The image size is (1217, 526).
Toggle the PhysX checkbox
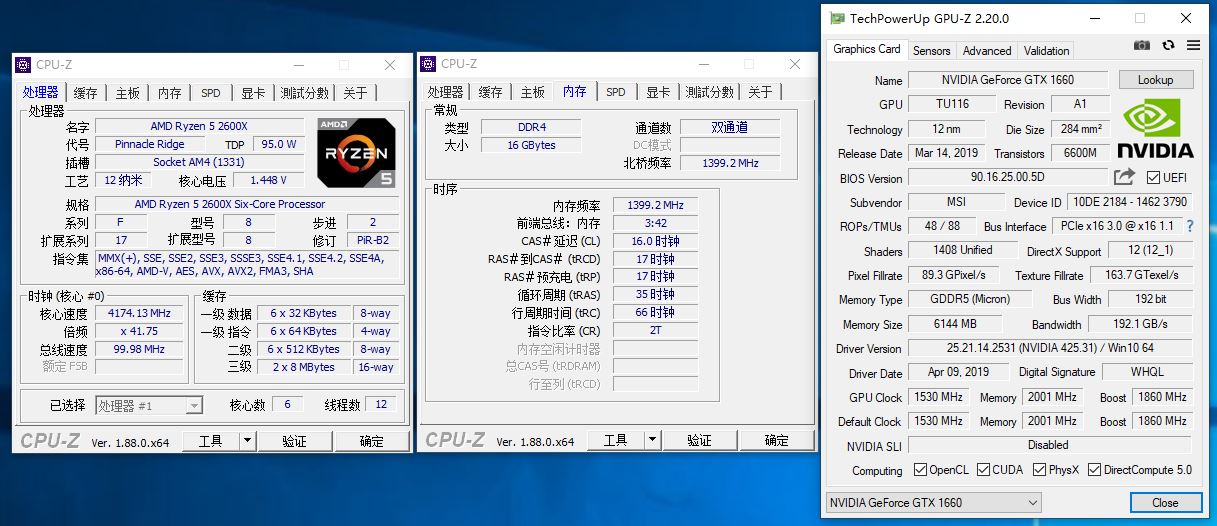[x=1040, y=470]
